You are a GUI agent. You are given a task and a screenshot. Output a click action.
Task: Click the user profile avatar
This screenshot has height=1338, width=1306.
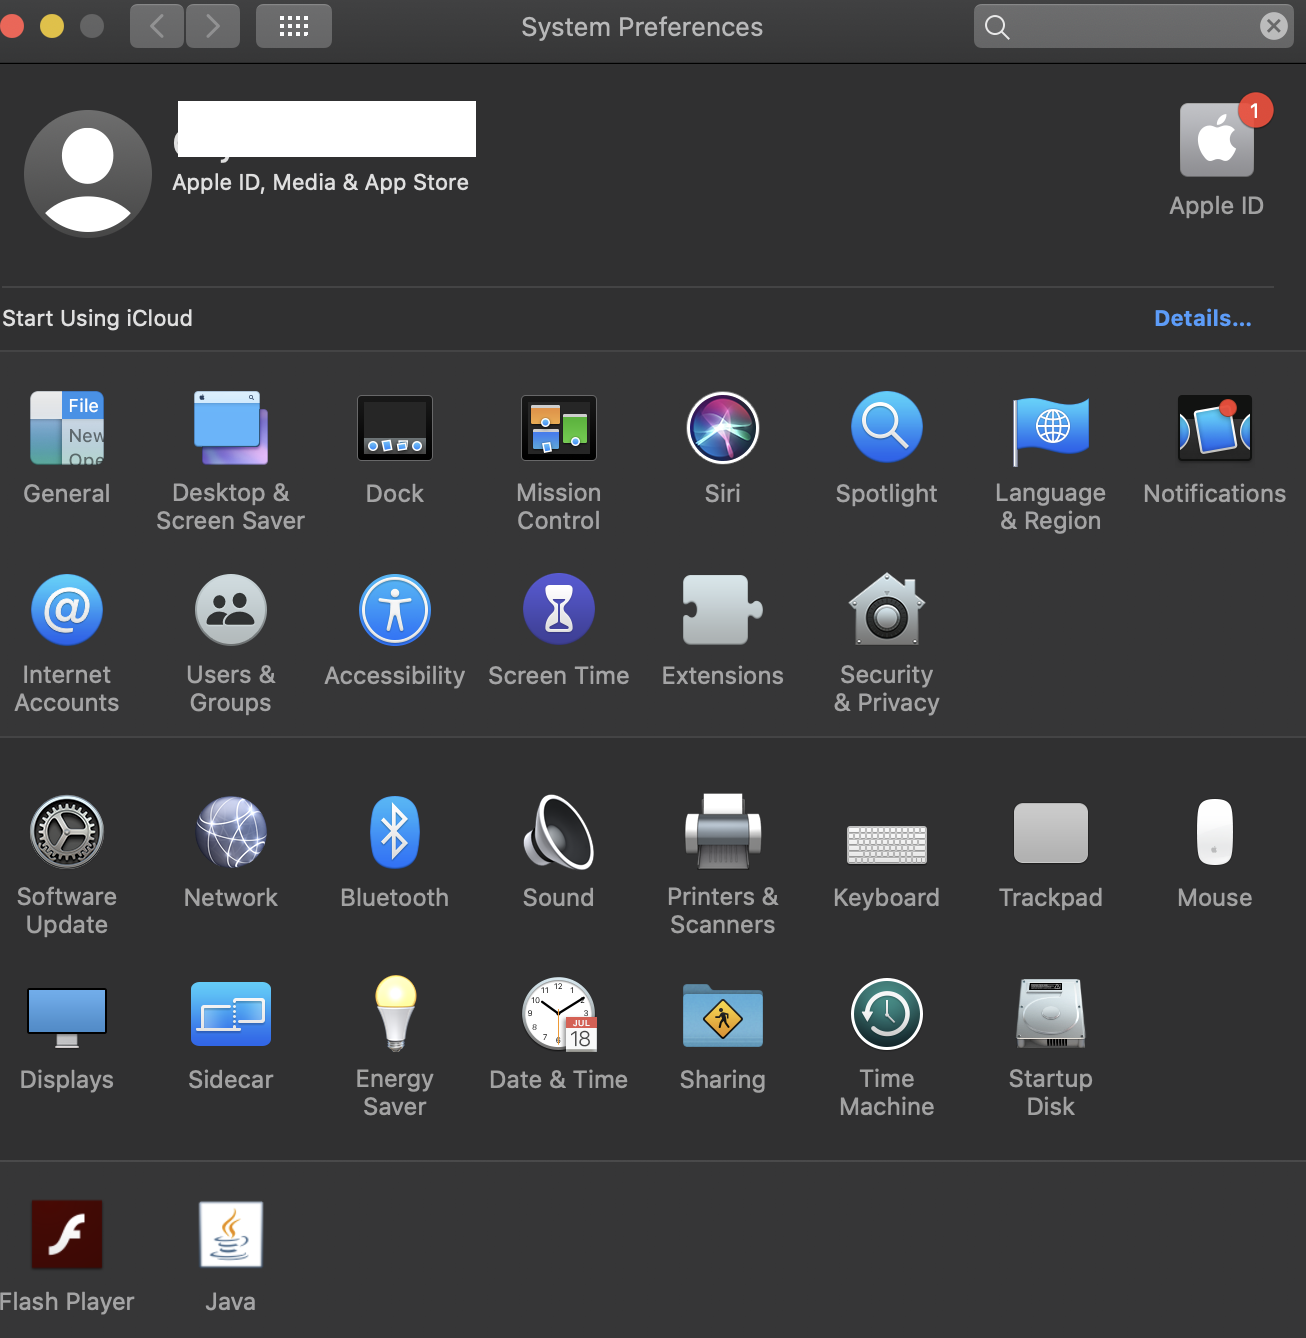[88, 174]
